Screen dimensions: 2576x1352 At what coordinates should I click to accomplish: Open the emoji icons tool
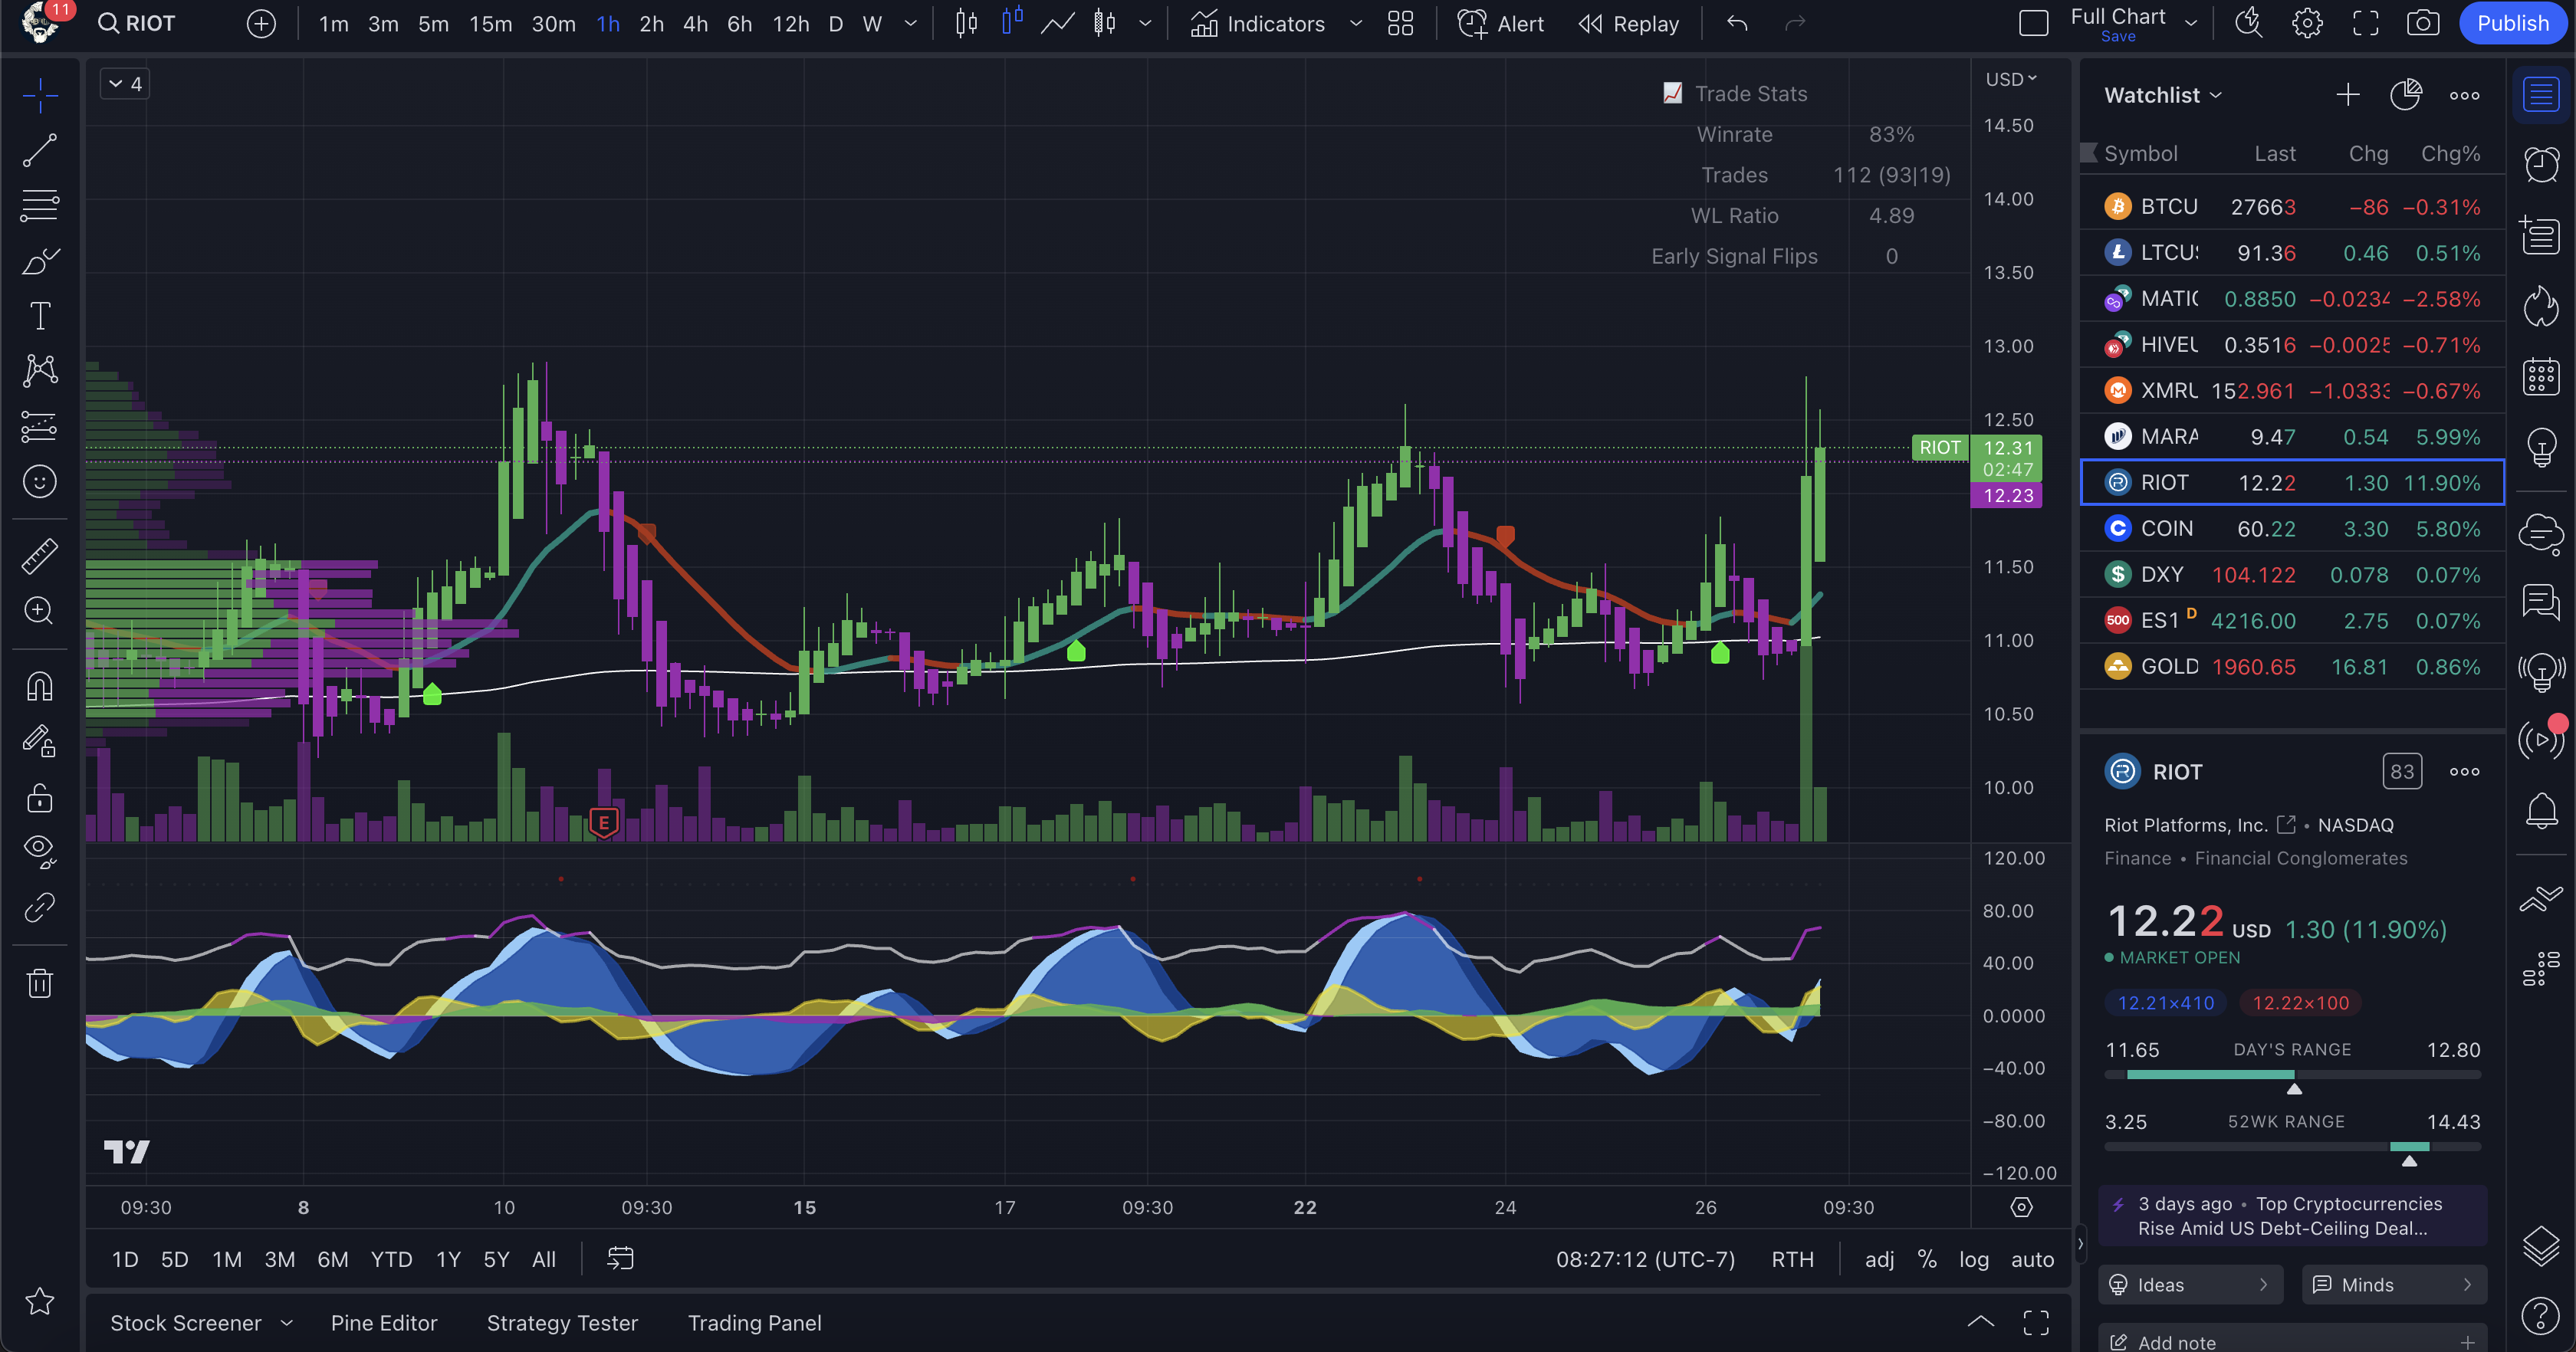[40, 482]
